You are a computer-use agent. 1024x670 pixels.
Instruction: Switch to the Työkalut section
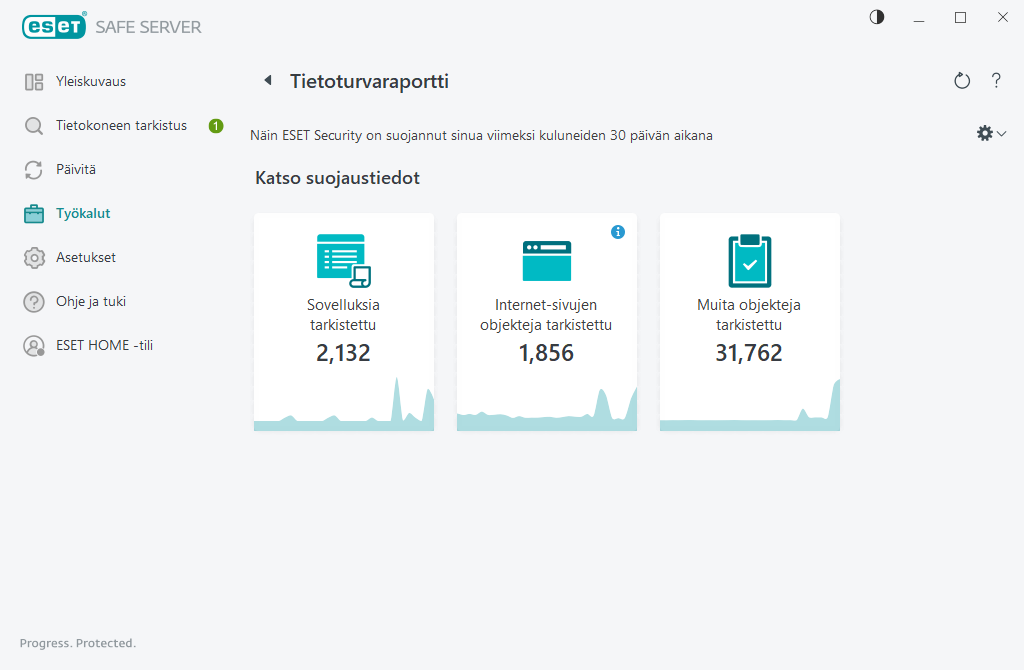[82, 213]
